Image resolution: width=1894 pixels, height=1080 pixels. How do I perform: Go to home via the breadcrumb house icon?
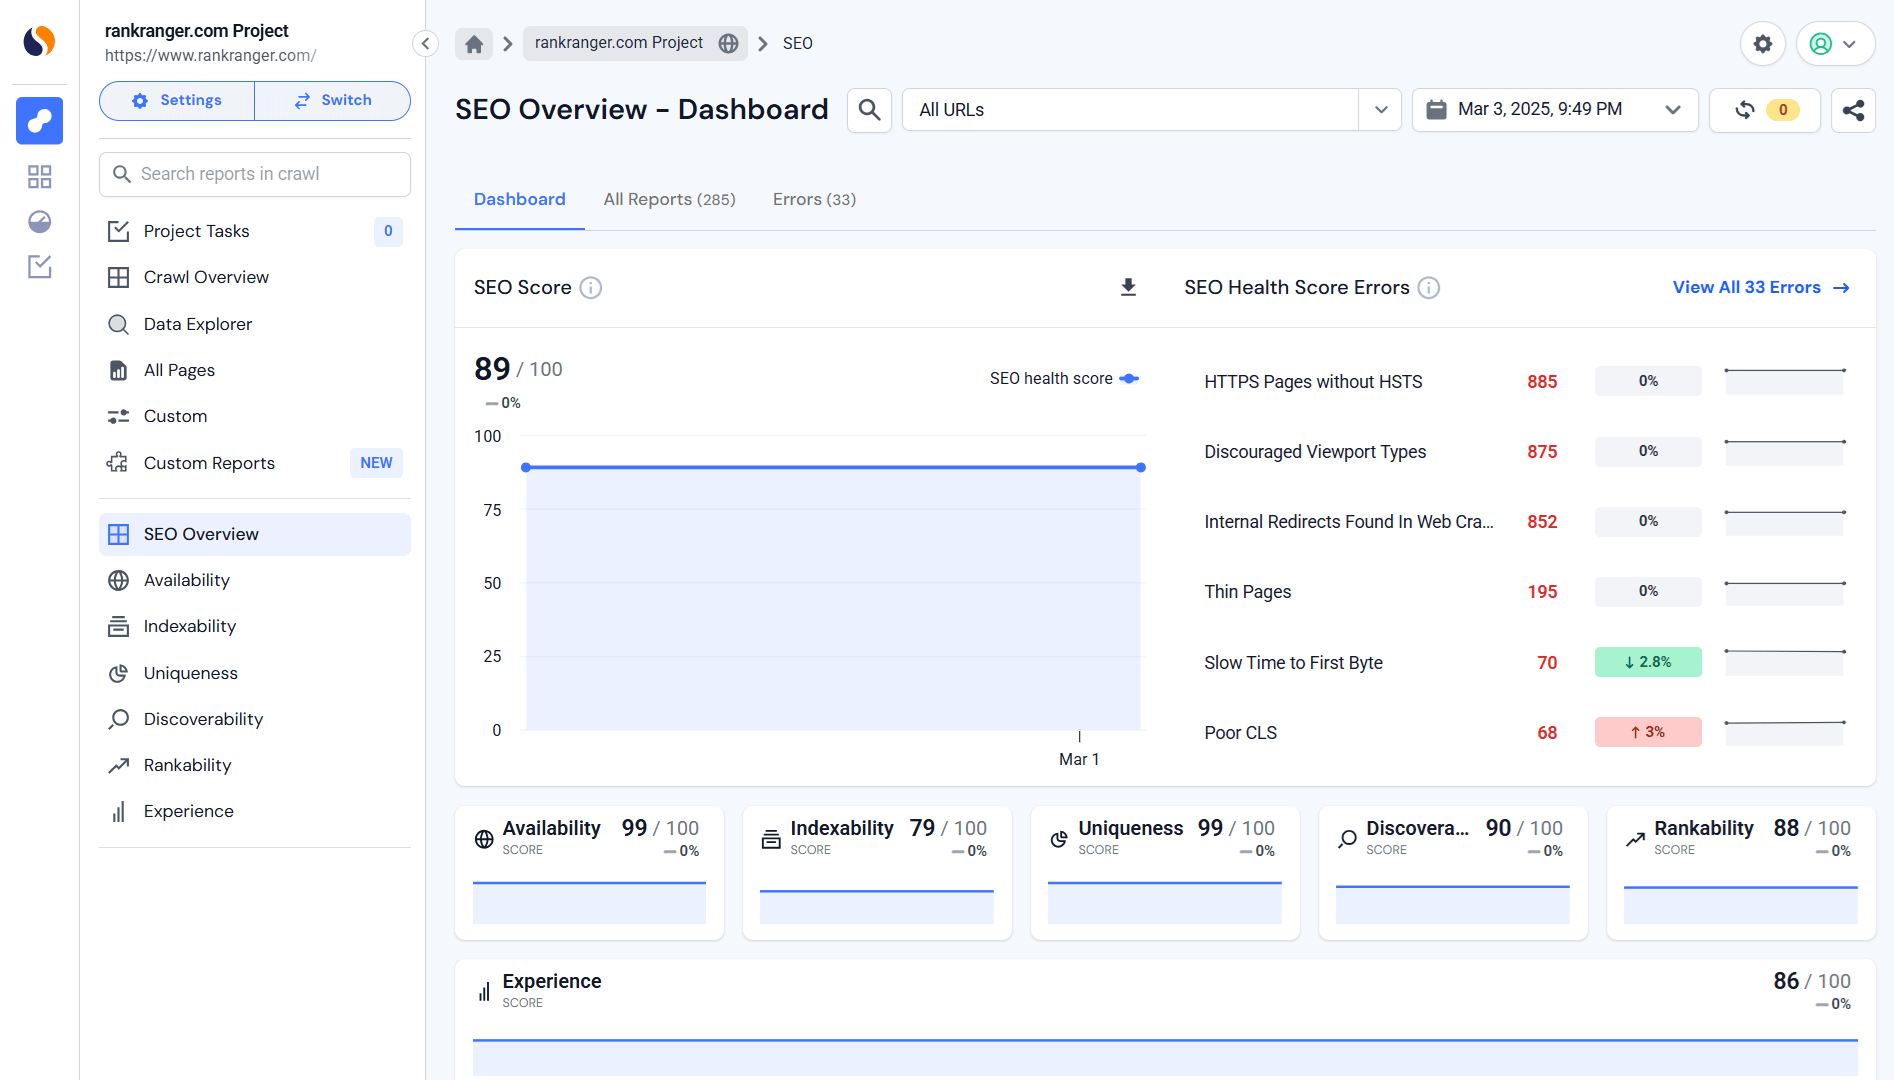point(474,43)
